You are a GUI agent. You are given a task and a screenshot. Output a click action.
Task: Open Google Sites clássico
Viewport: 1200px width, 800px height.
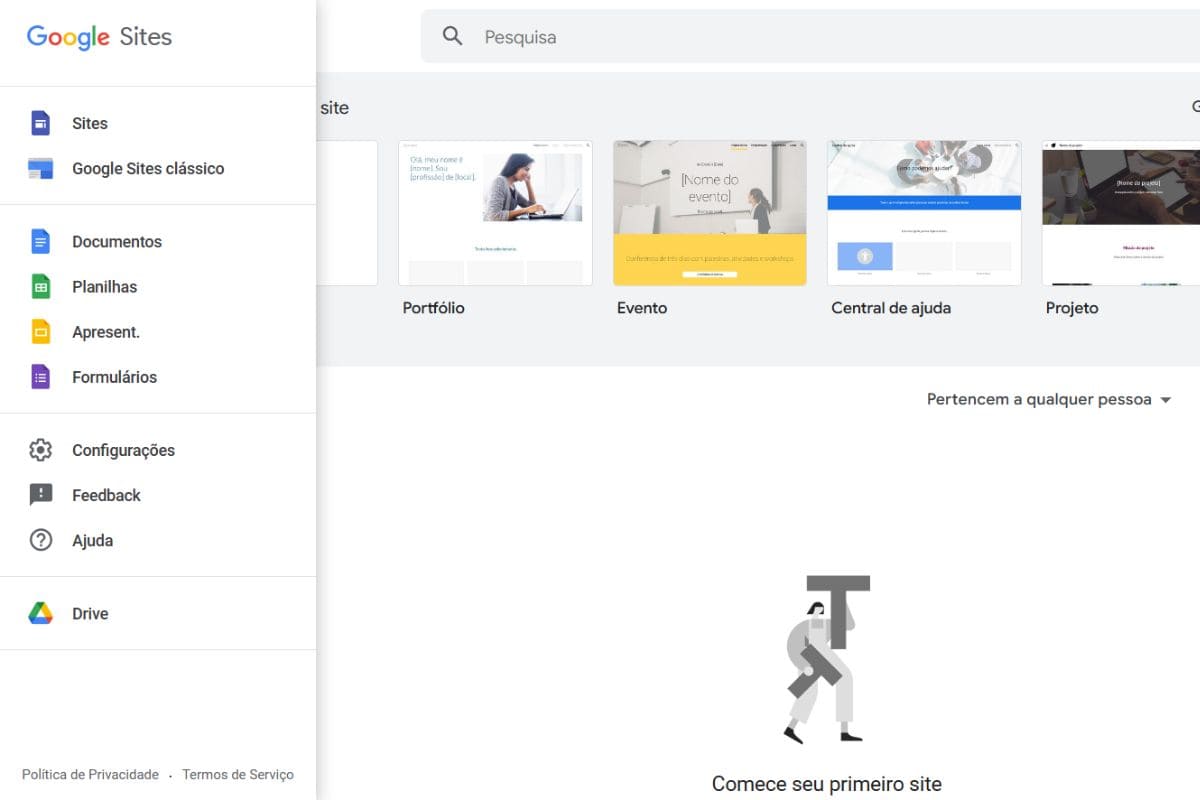point(148,168)
